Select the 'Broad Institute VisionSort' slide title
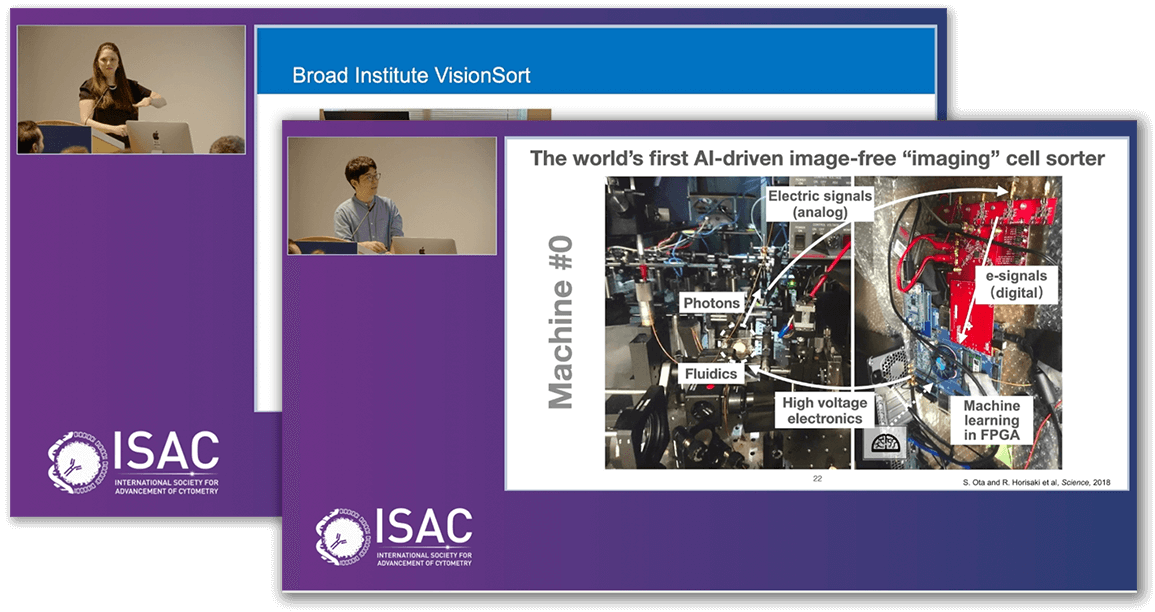 tap(411, 75)
